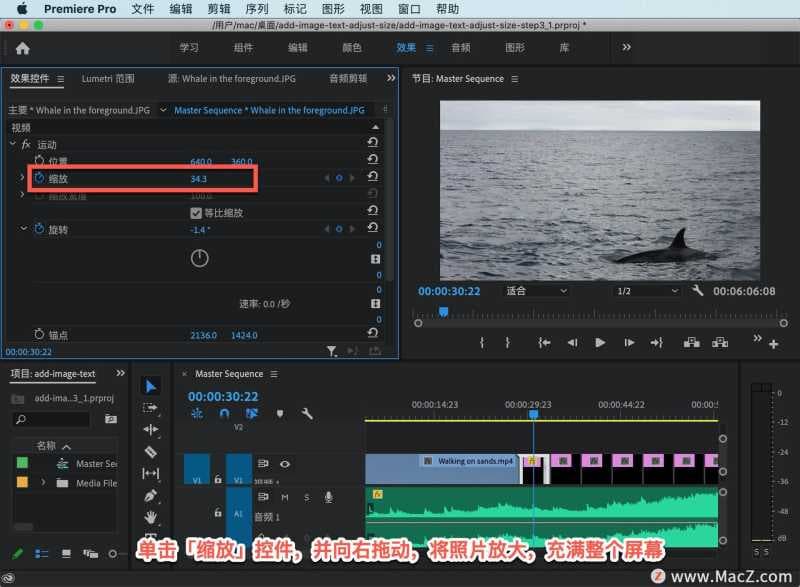
Task: Open the 序列 (Sequence) menu in the menu bar
Action: [257, 9]
